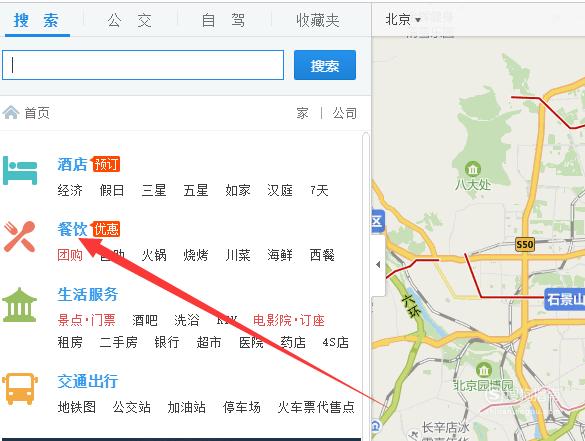Select 火锅 cuisine
The height and width of the screenshot is (441, 585).
click(x=154, y=255)
